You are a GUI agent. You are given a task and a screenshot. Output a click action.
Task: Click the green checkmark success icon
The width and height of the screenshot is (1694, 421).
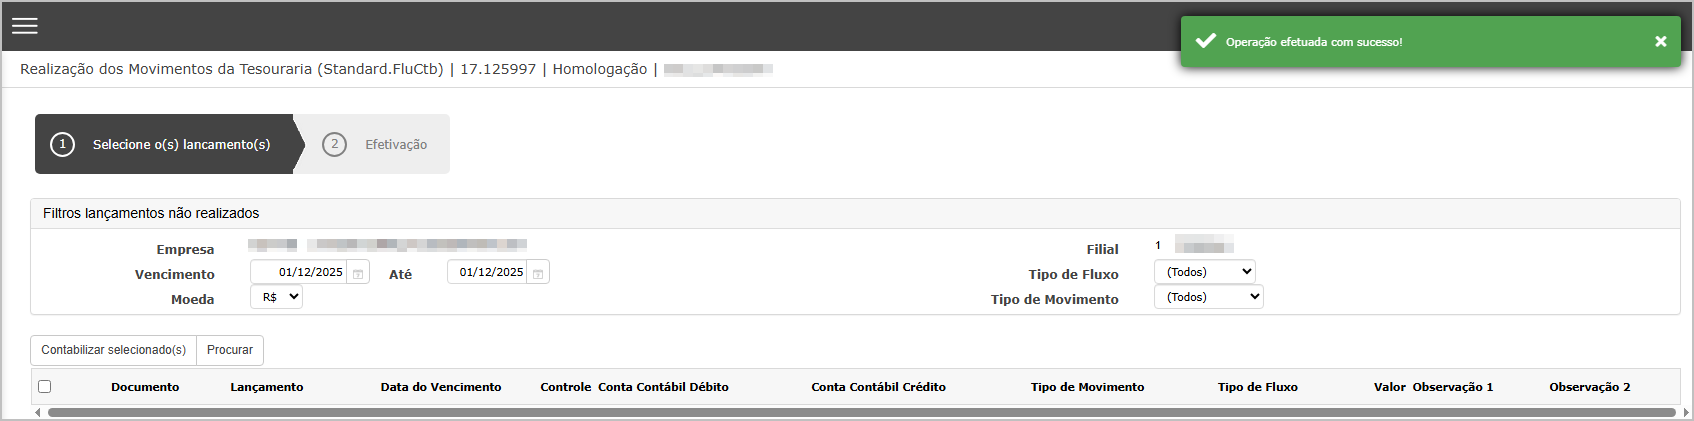[1206, 41]
